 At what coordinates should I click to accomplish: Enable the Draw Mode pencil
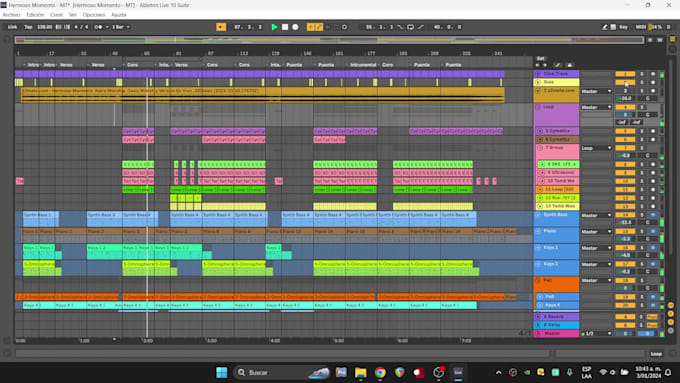(x=605, y=27)
